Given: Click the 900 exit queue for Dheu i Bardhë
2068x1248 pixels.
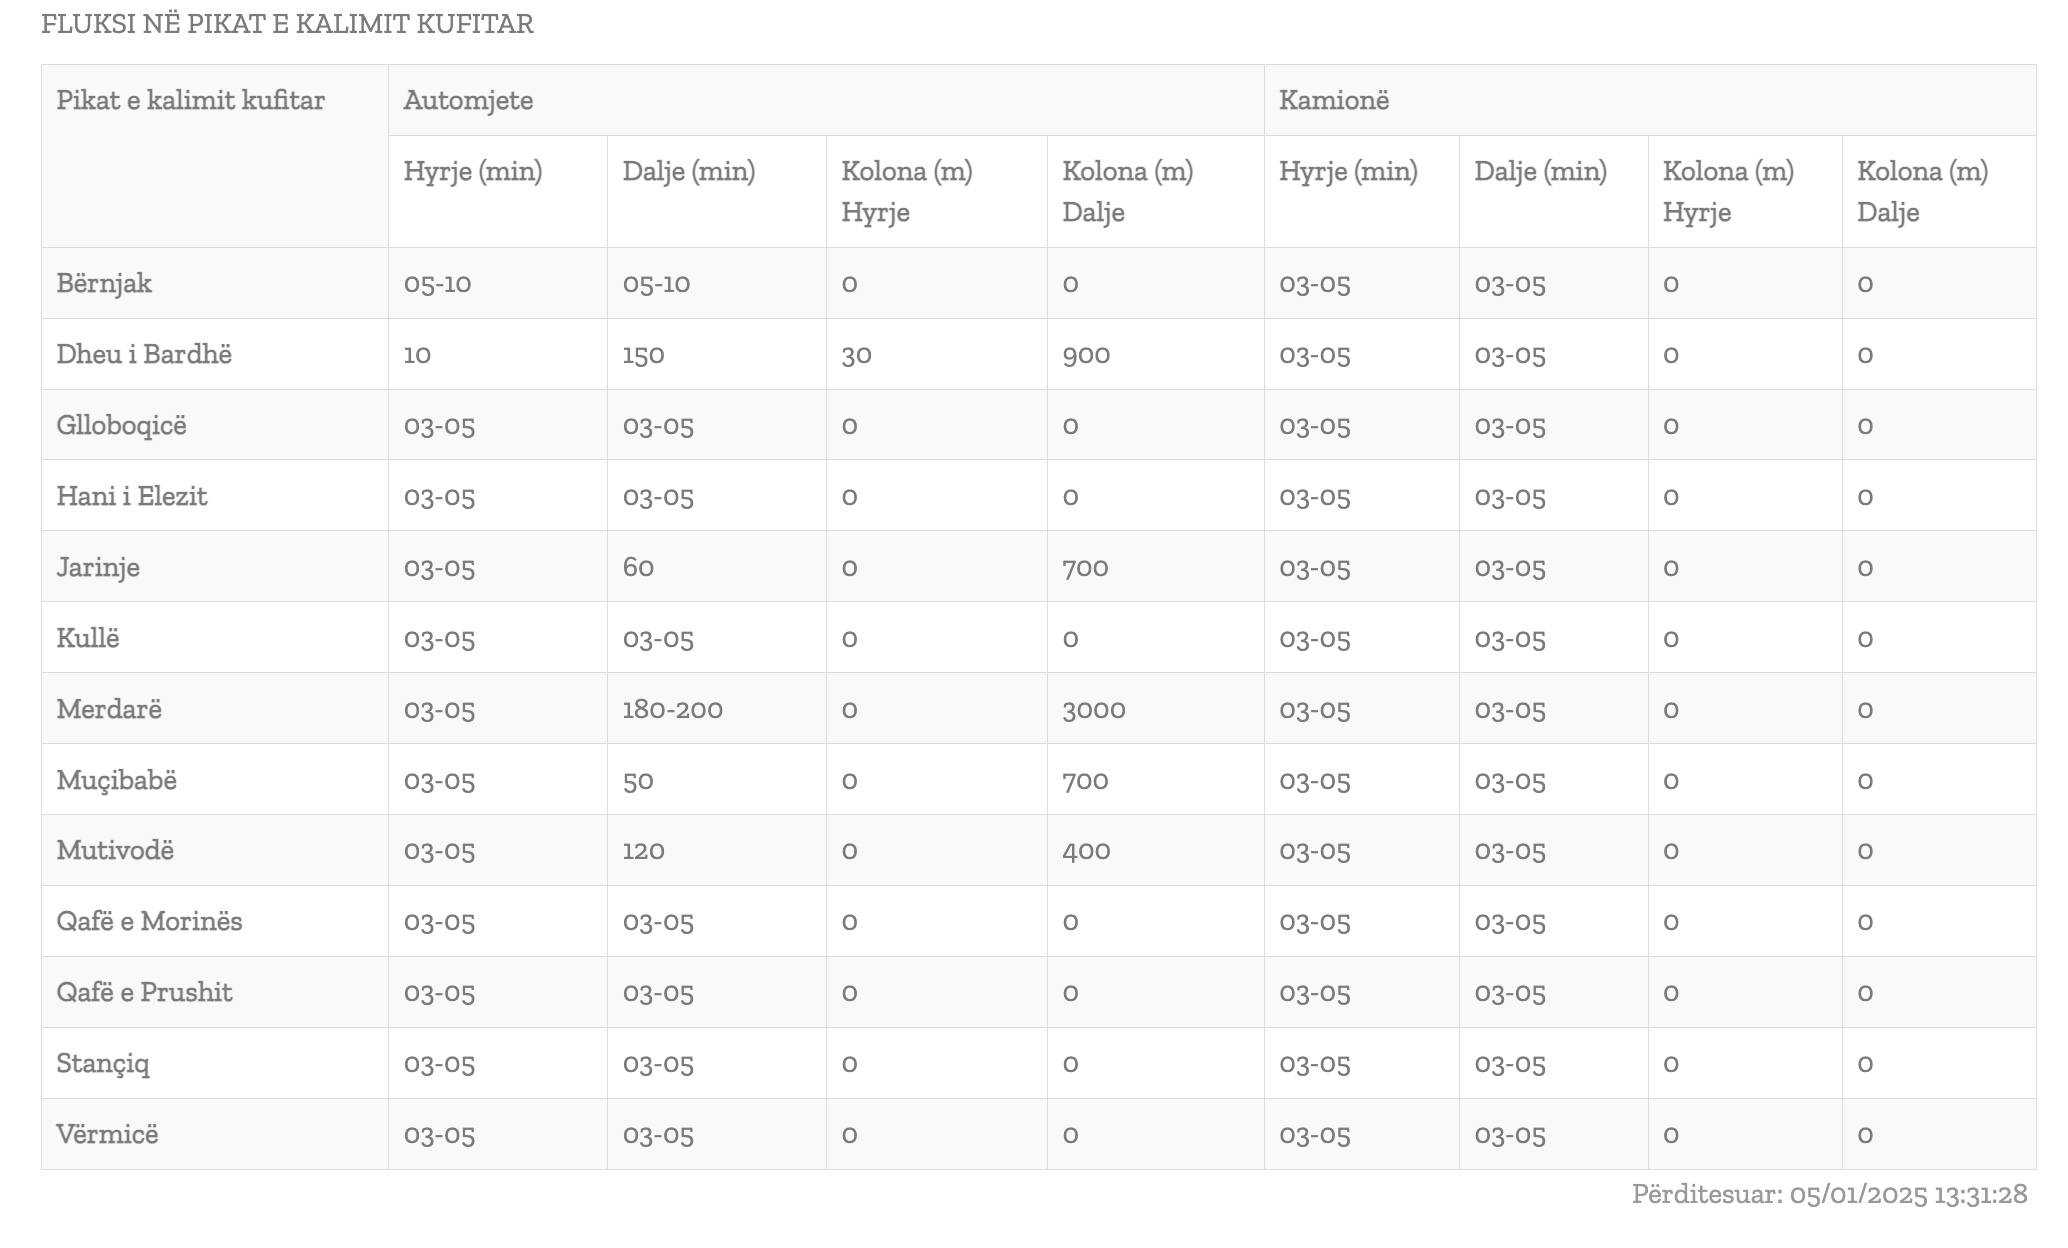Looking at the screenshot, I should 1086,354.
